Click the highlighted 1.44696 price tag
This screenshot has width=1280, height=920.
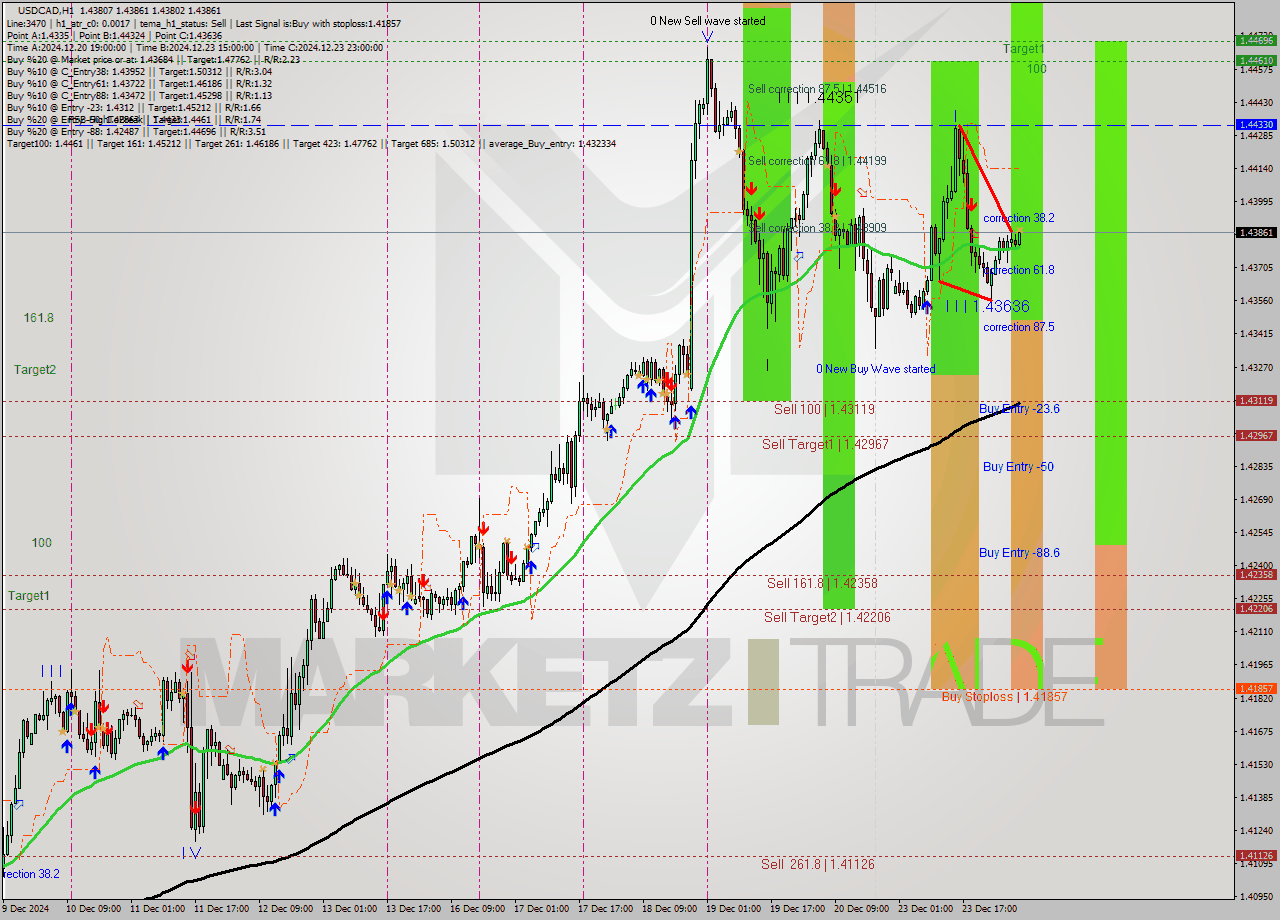[1256, 41]
